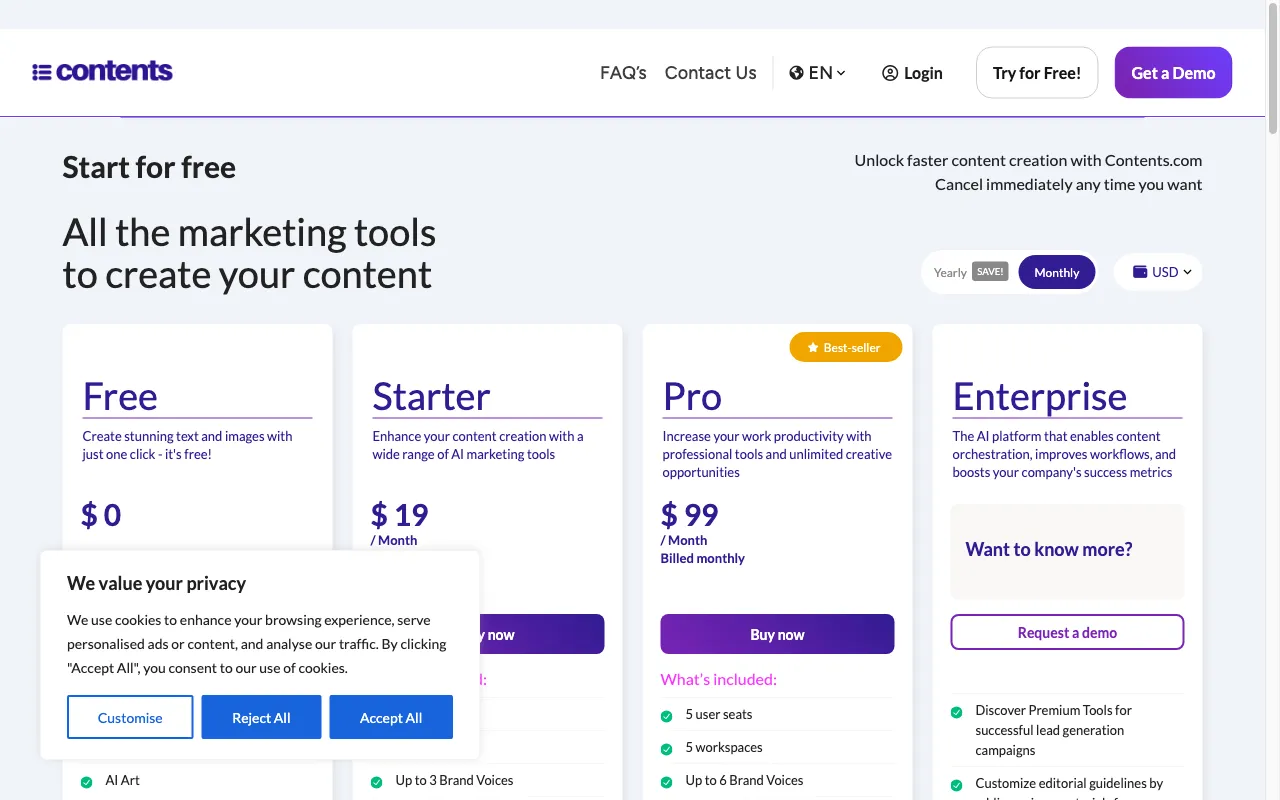This screenshot has width=1280, height=800.
Task: Click '5 workspaces' feature text
Action: [724, 747]
